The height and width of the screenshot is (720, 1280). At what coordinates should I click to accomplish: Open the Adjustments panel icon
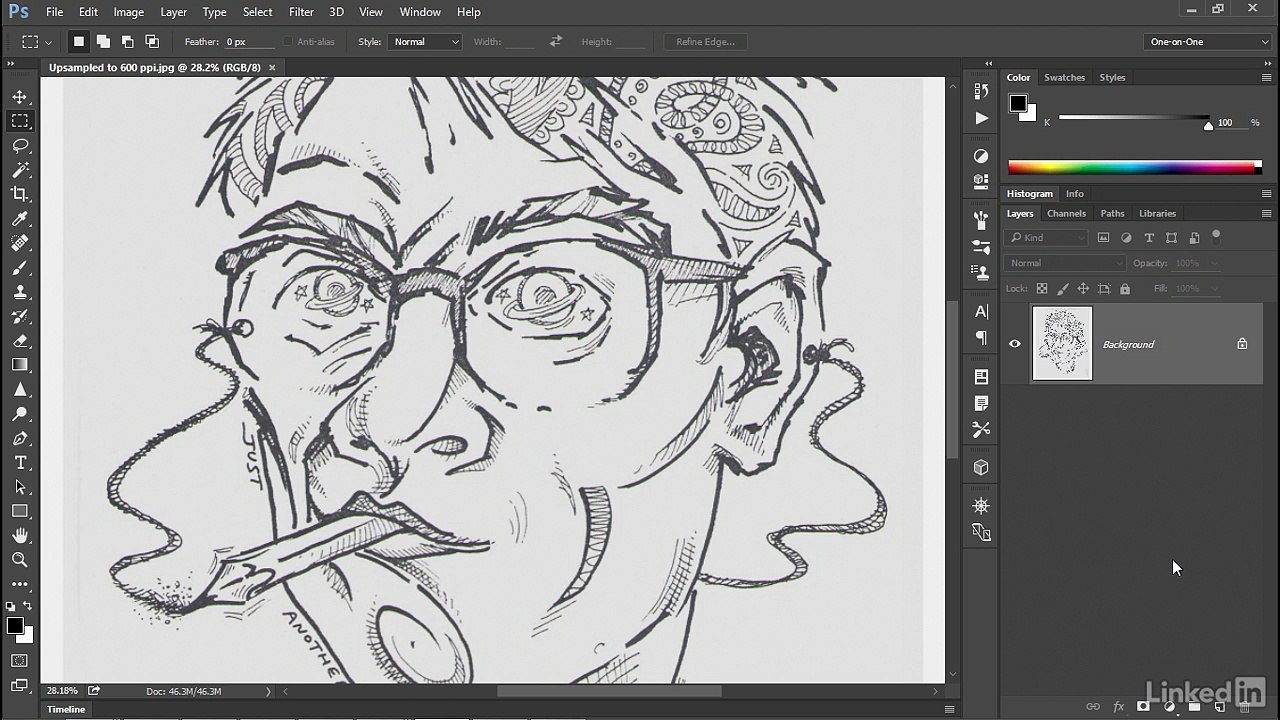tap(981, 156)
